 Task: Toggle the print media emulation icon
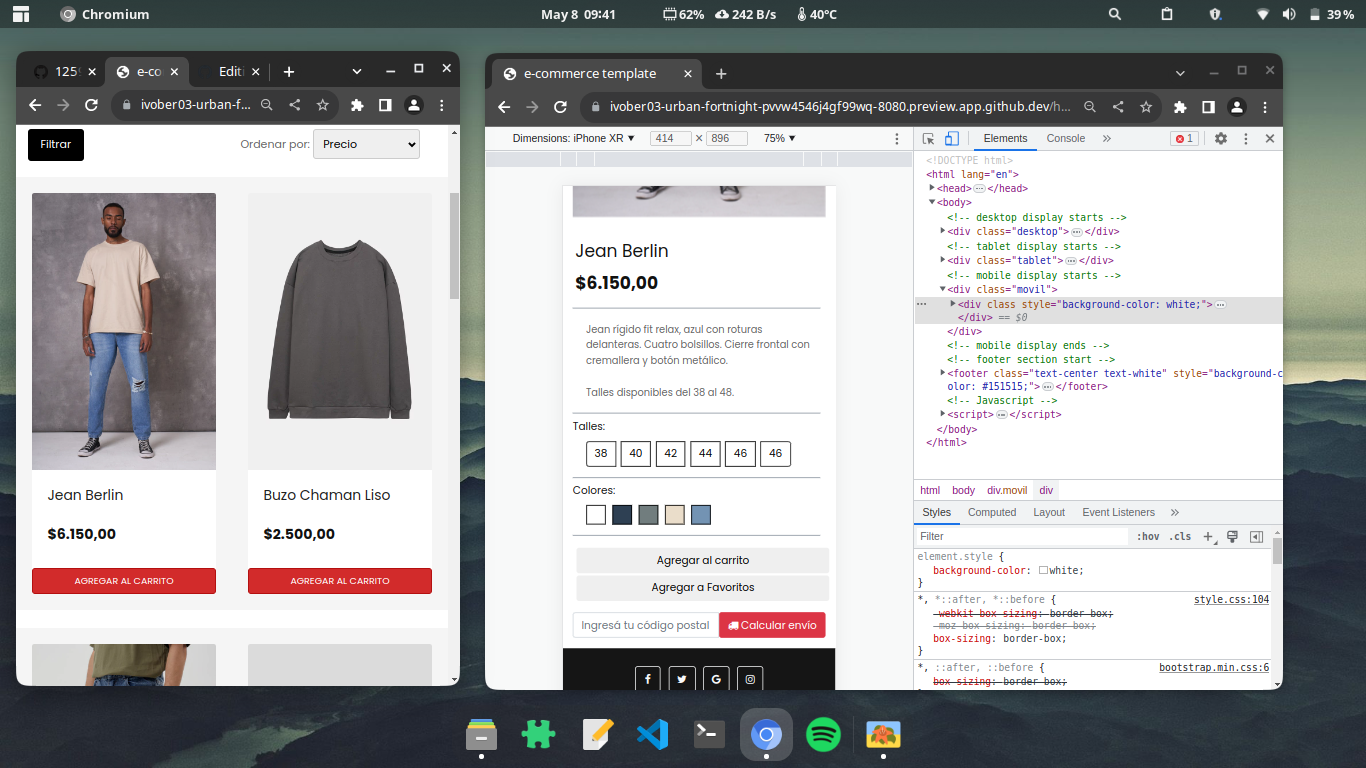1233,536
